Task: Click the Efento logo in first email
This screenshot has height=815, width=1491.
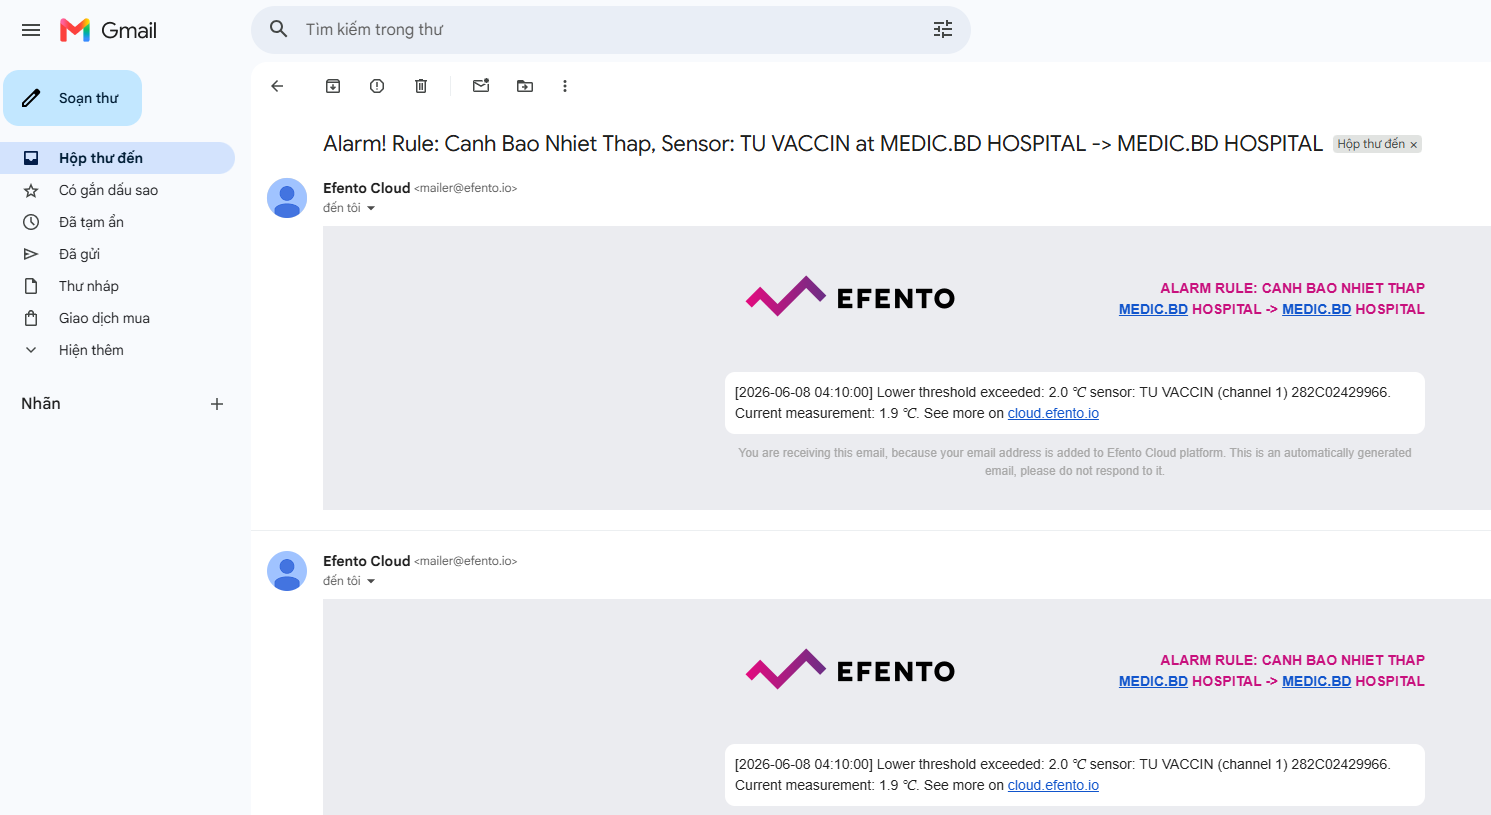Action: click(850, 297)
